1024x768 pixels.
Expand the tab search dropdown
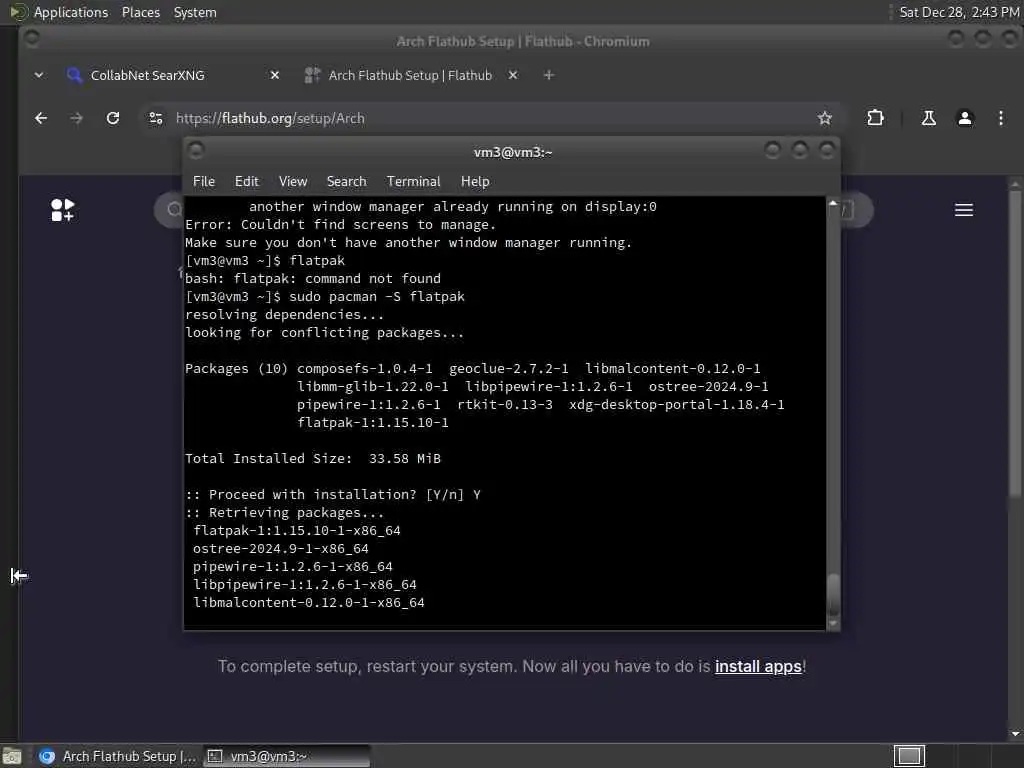[x=39, y=75]
